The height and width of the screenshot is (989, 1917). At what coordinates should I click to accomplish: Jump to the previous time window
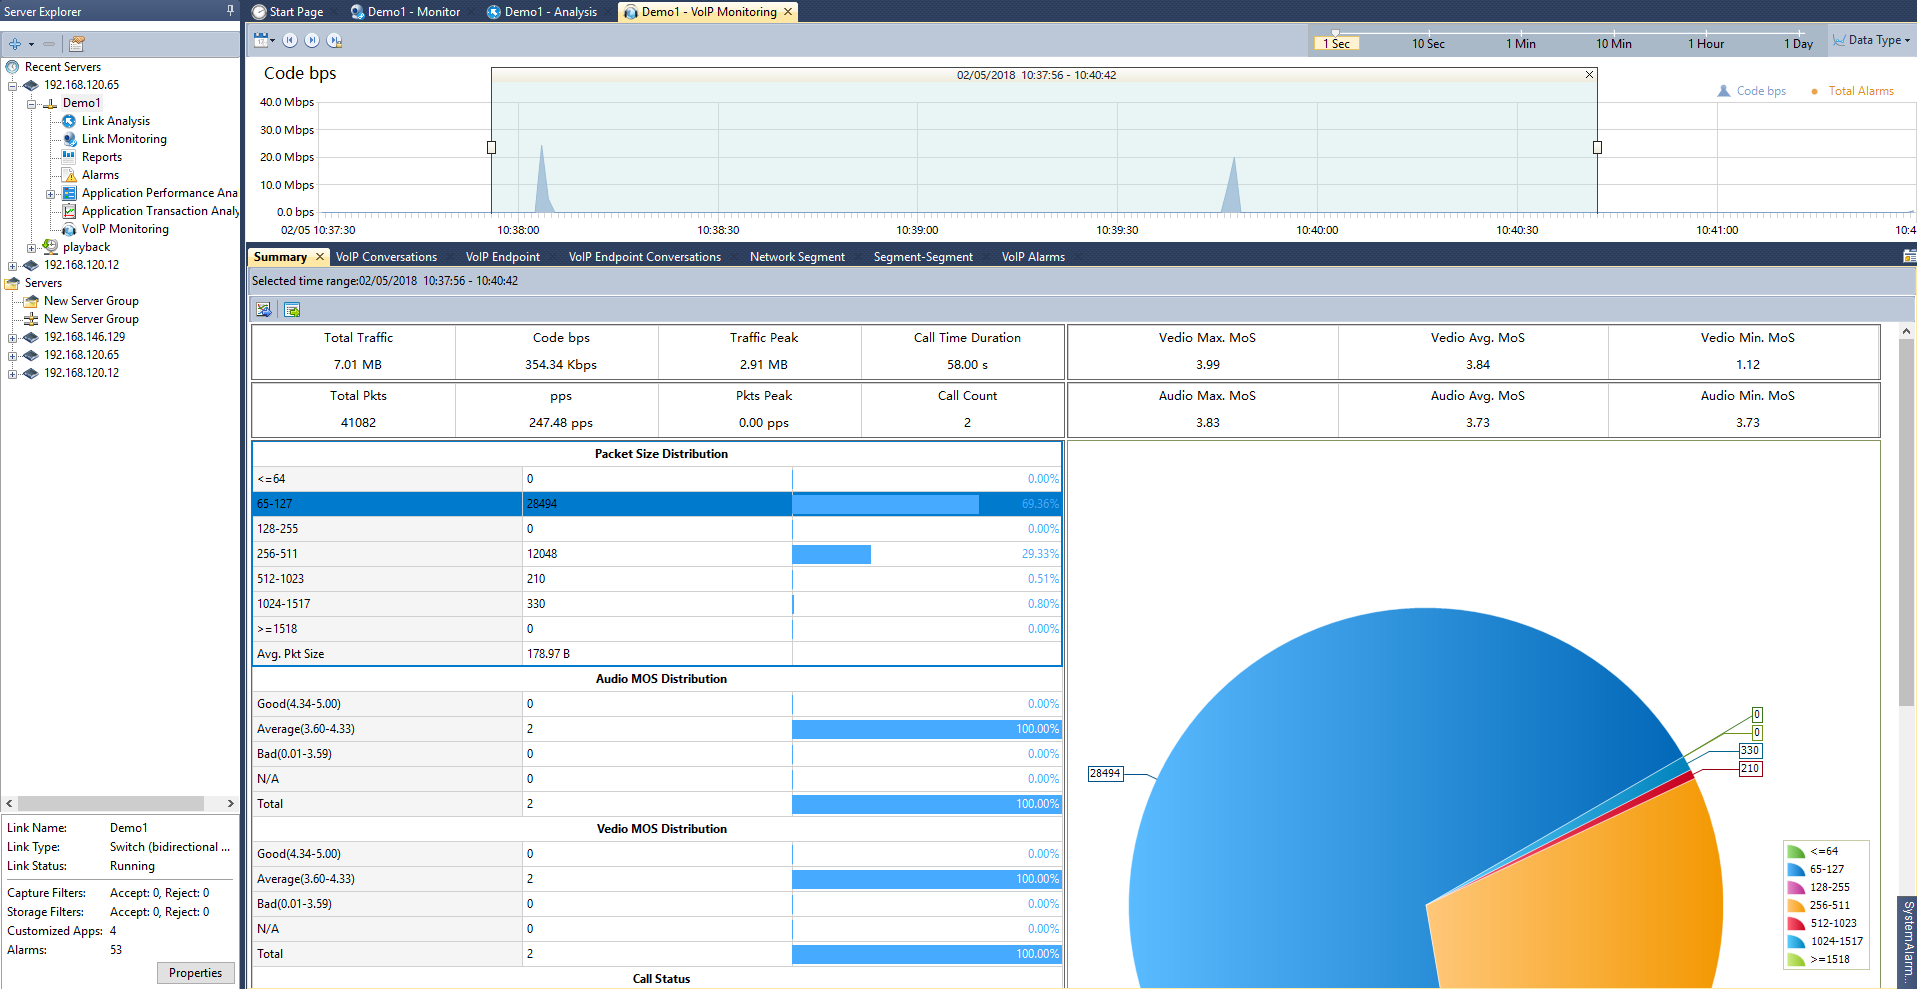pyautogui.click(x=290, y=40)
